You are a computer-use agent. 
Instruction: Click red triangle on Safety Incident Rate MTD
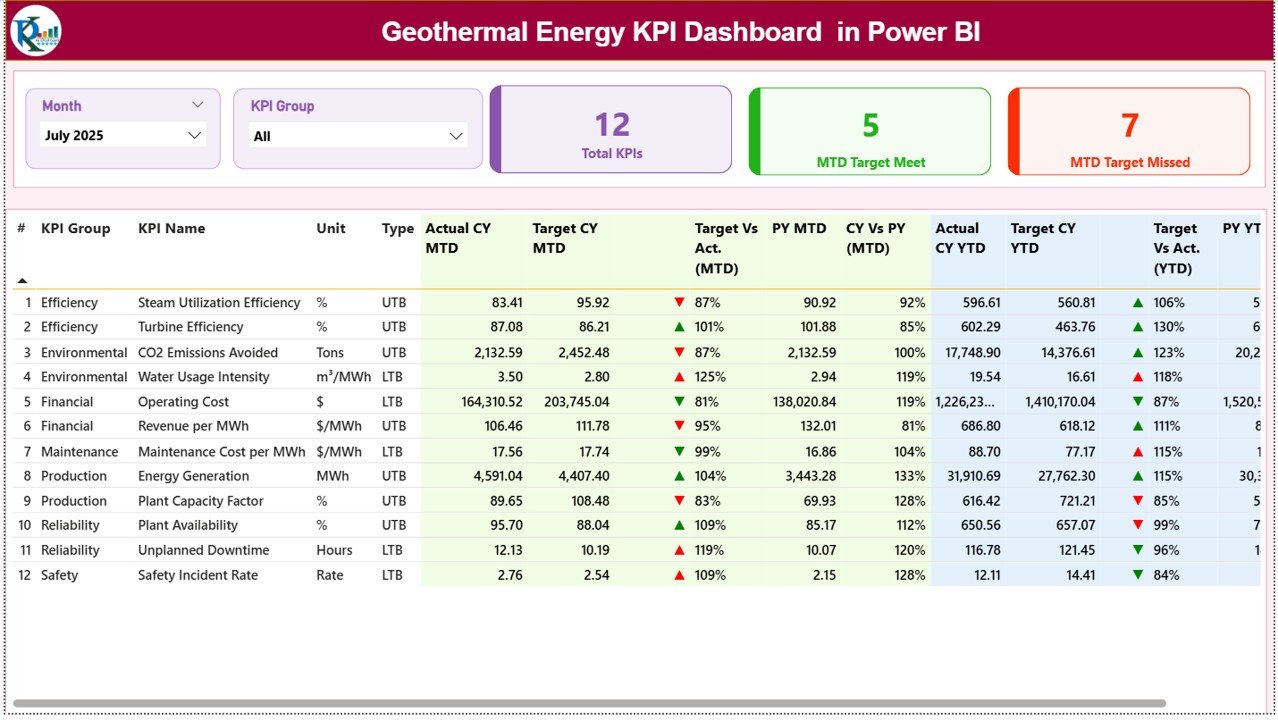tap(680, 575)
